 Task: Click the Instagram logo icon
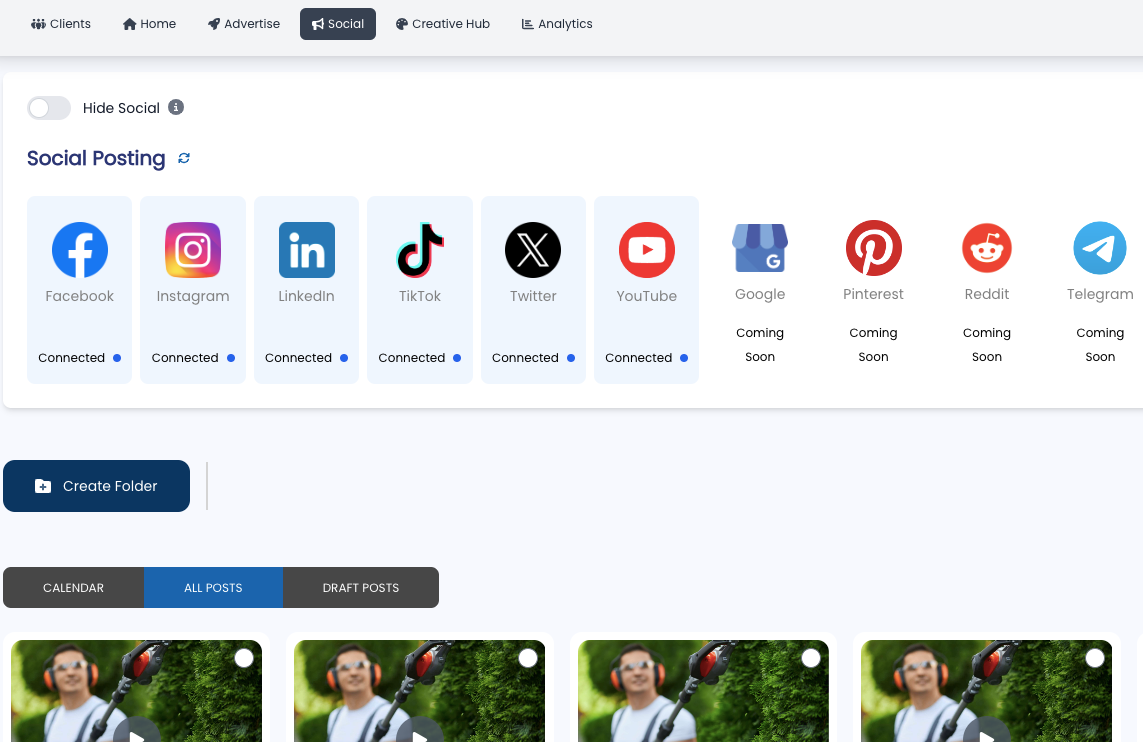click(x=193, y=250)
